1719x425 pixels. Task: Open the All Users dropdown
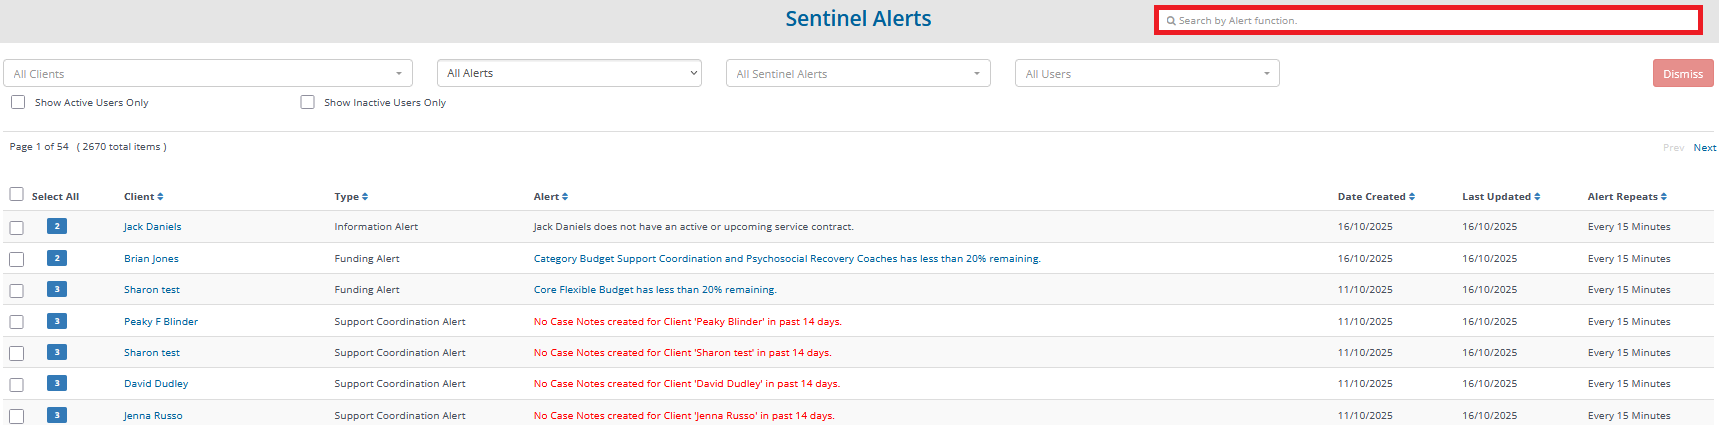pyautogui.click(x=1146, y=73)
